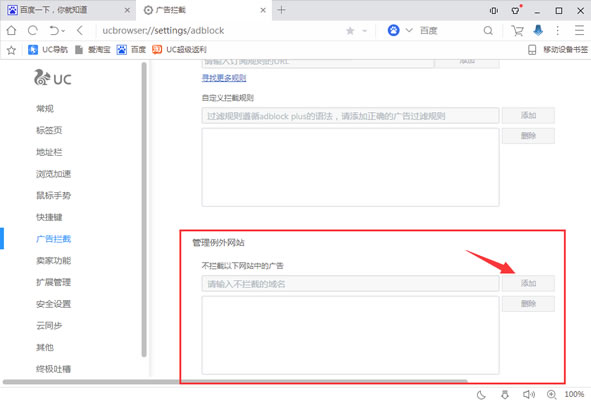Expand the dropdown arrow beside undo icon
Image resolution: width=591 pixels, height=402 pixels.
pyautogui.click(x=63, y=31)
